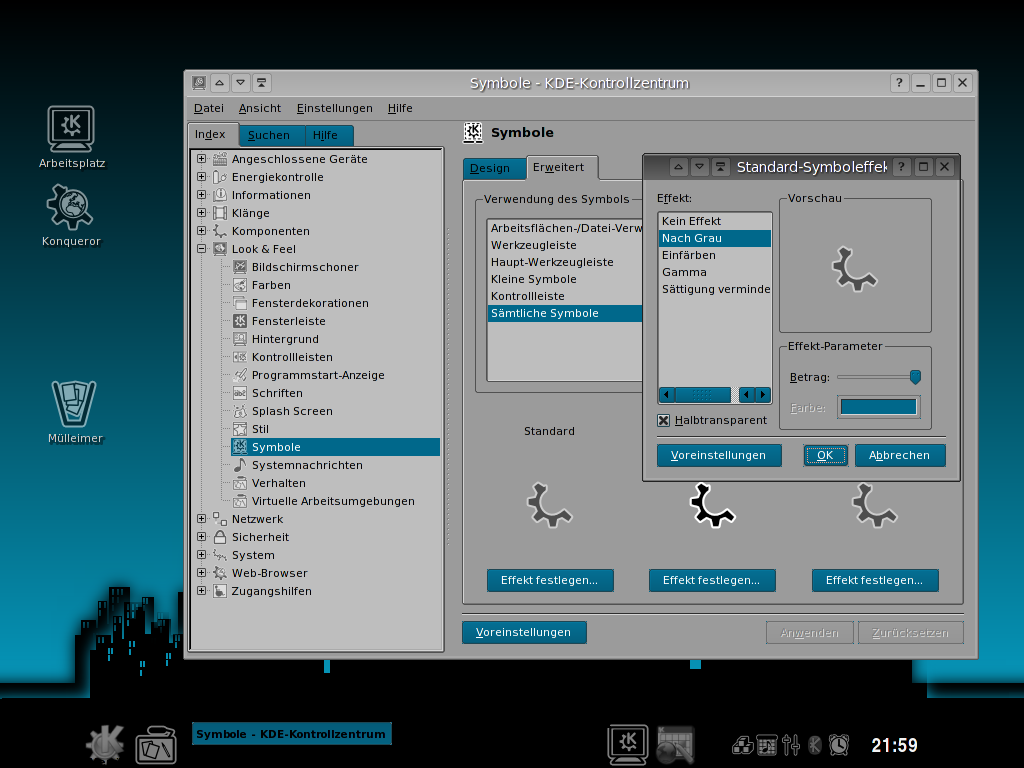Click the panel icon next to the K menu
Image resolution: width=1024 pixels, height=768 pixels.
[156, 745]
